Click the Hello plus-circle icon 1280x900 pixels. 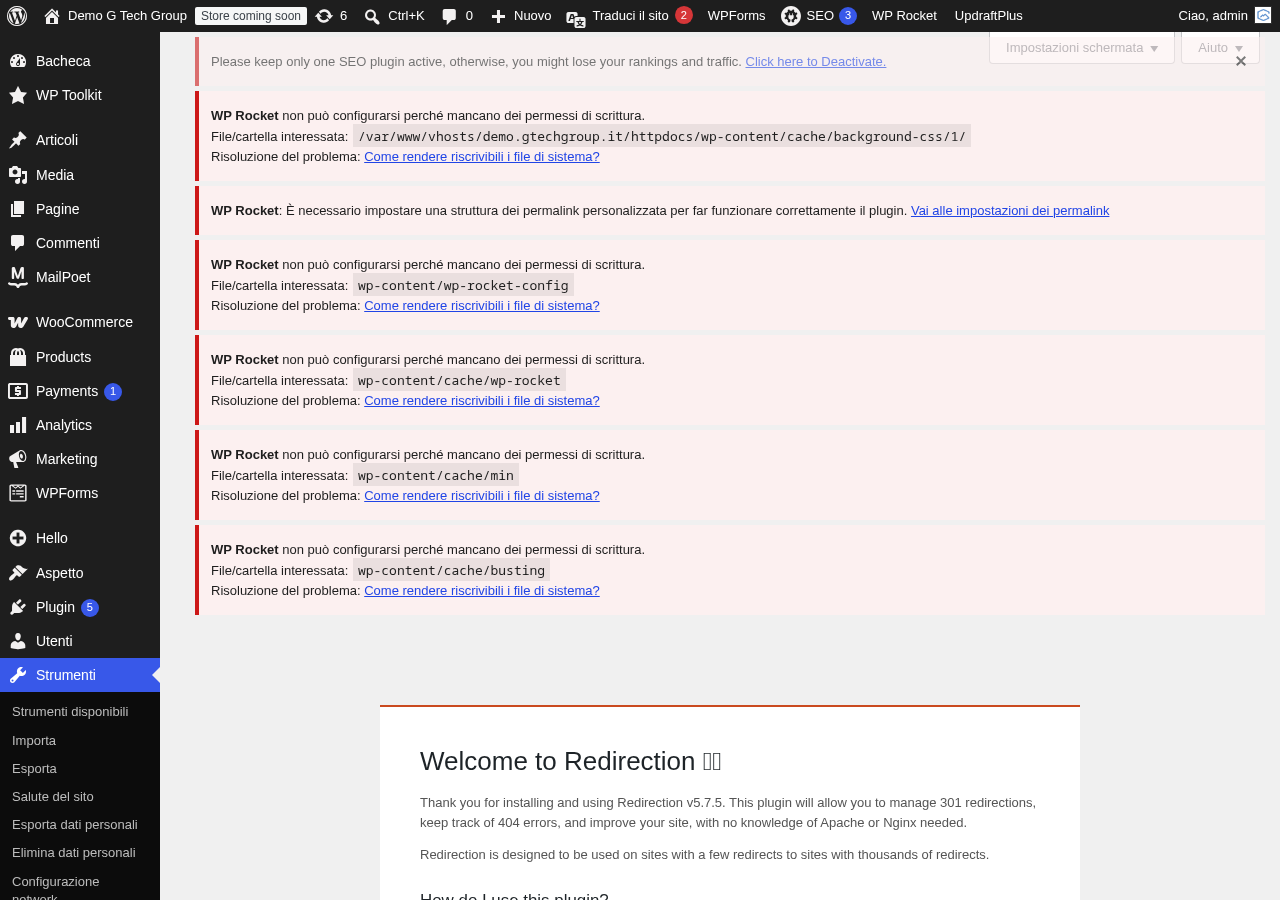18,538
